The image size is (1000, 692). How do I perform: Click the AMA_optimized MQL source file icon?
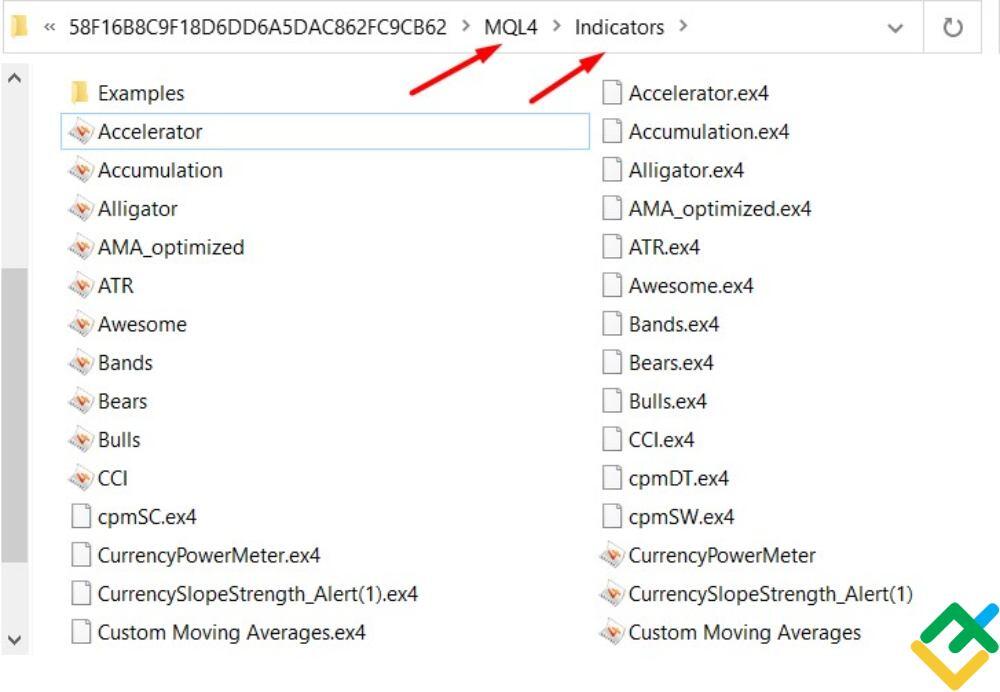(x=81, y=247)
